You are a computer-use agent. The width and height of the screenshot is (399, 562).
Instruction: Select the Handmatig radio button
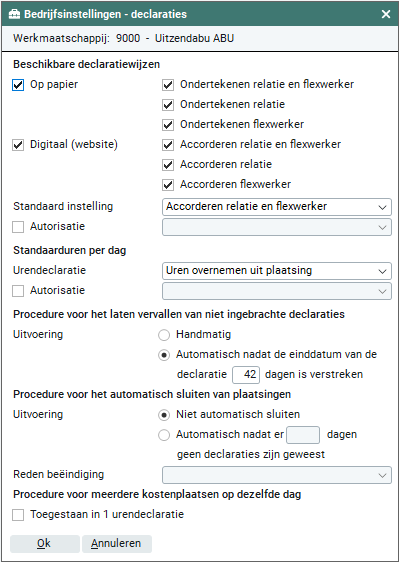164,335
